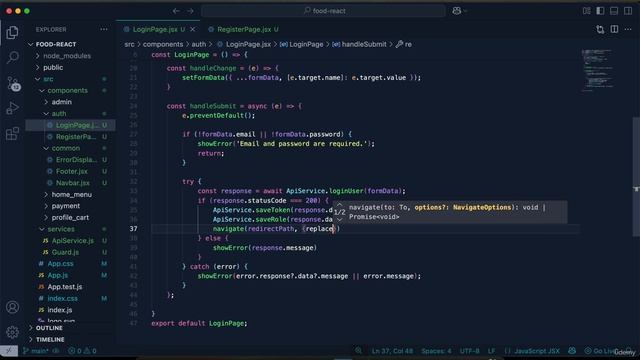
Task: Collapse the src folder
Action: point(48,79)
